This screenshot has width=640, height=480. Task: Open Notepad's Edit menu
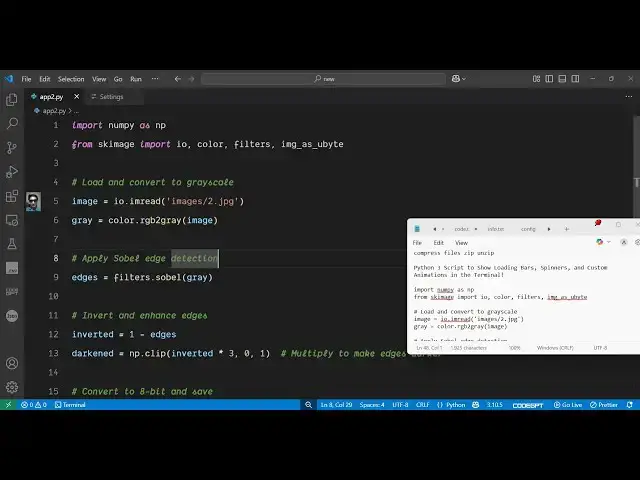439,243
